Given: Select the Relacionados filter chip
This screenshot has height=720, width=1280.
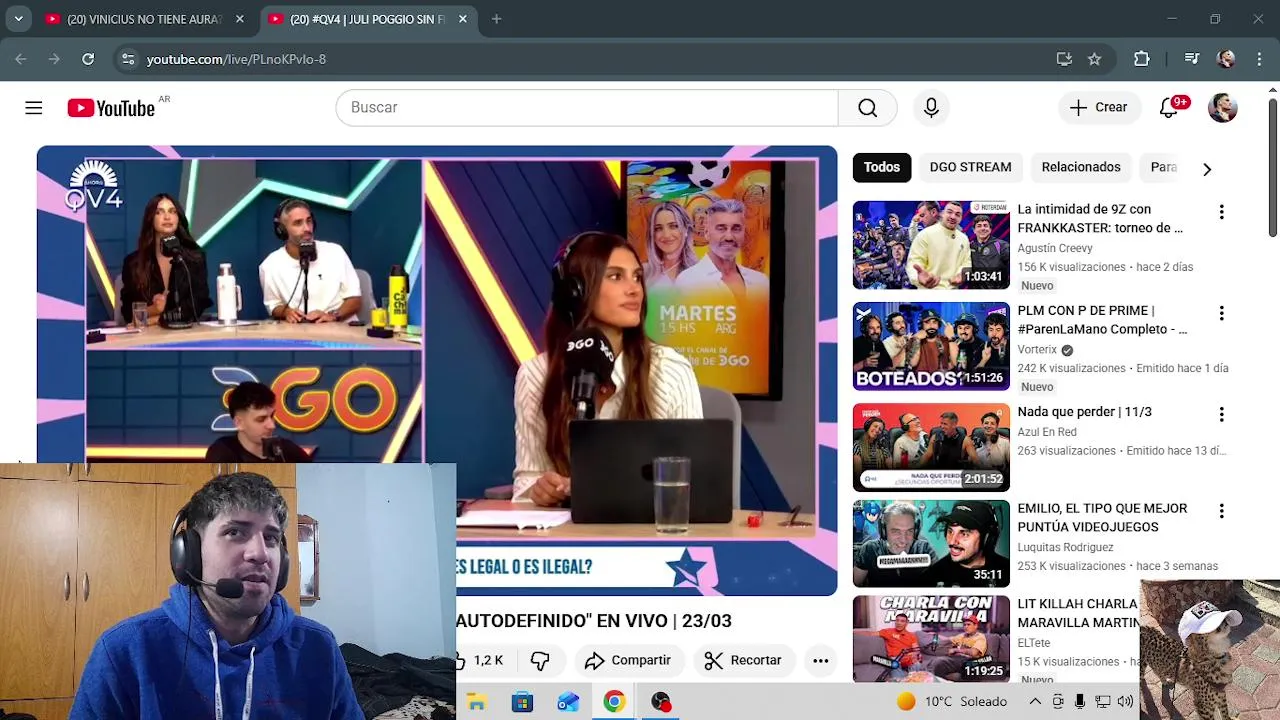Looking at the screenshot, I should tap(1081, 167).
